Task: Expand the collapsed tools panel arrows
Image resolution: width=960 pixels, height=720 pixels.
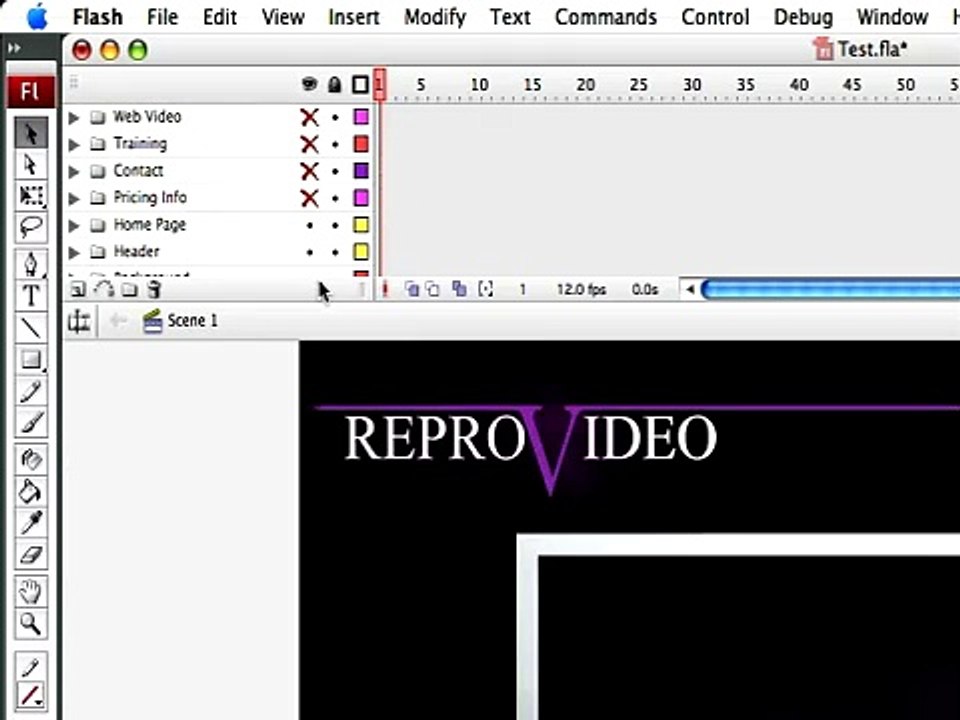Action: point(14,48)
